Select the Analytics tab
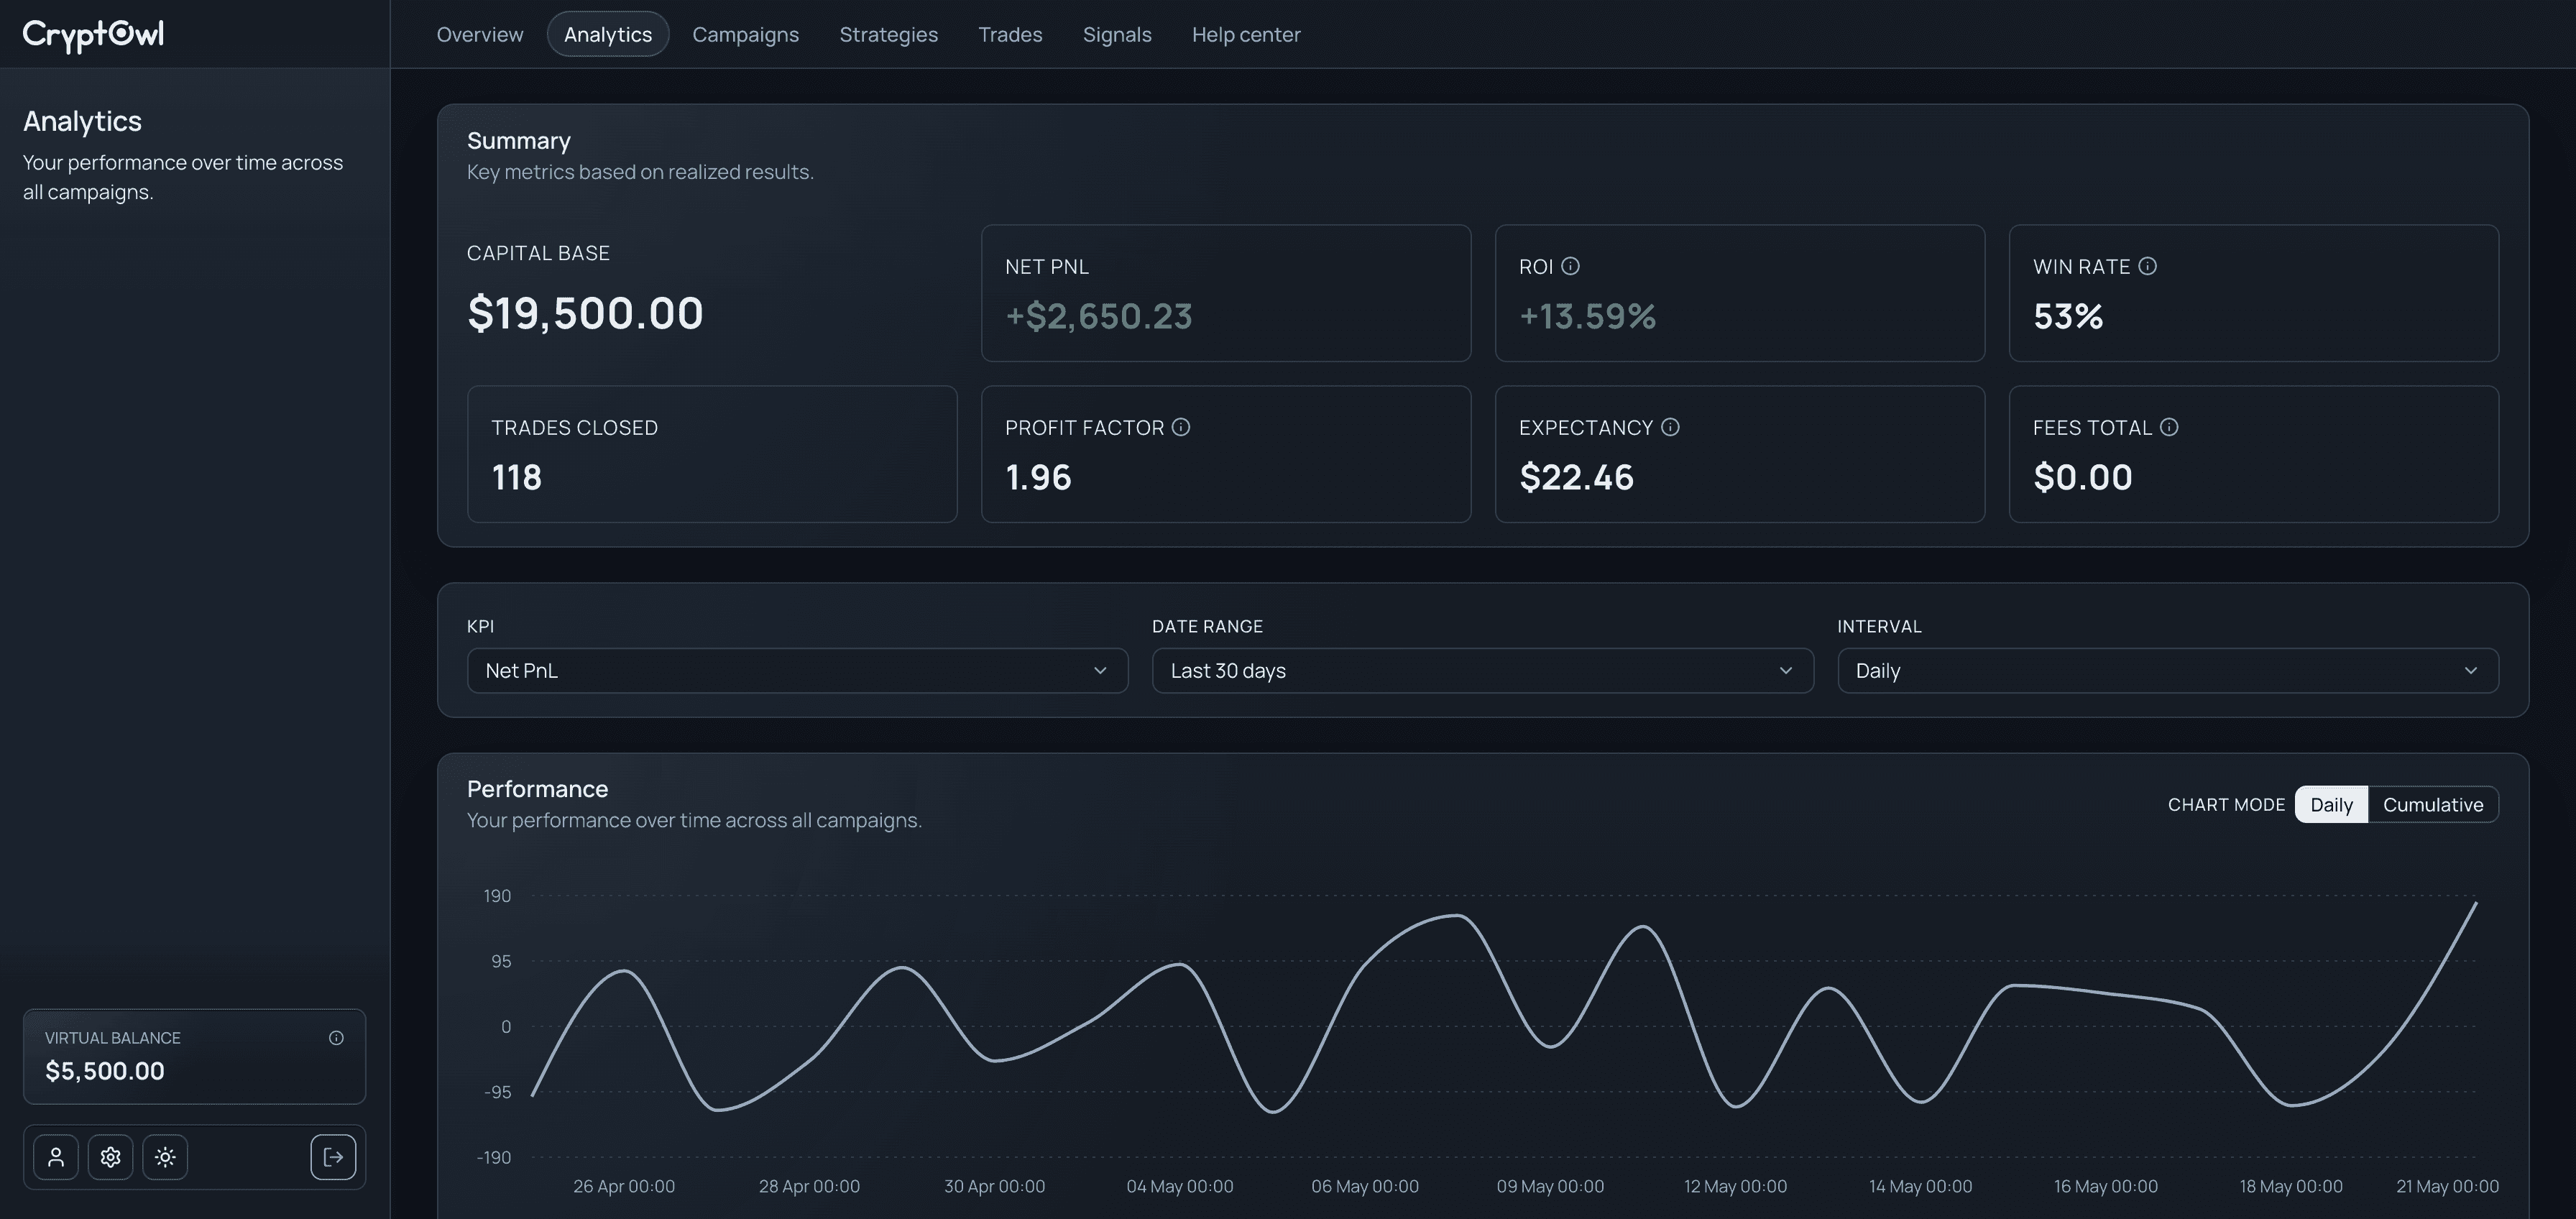This screenshot has height=1219, width=2576. pyautogui.click(x=608, y=34)
